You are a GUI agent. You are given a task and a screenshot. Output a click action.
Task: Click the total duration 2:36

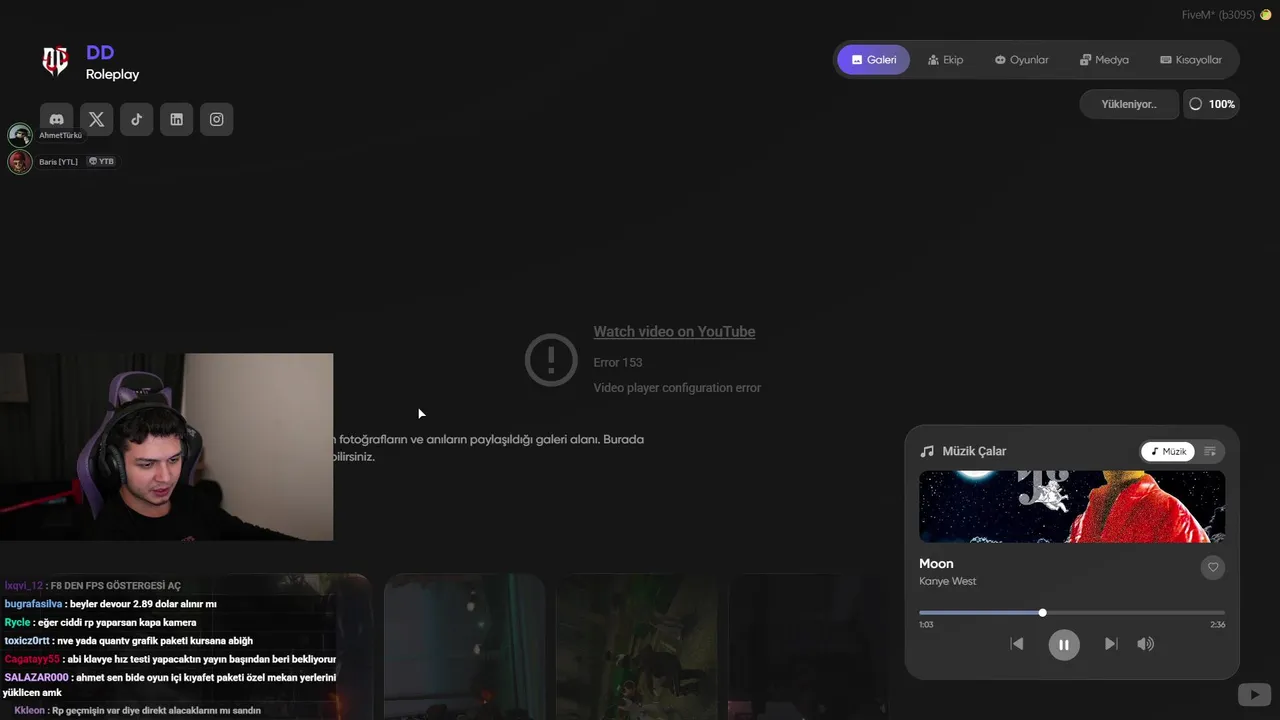(x=1217, y=625)
